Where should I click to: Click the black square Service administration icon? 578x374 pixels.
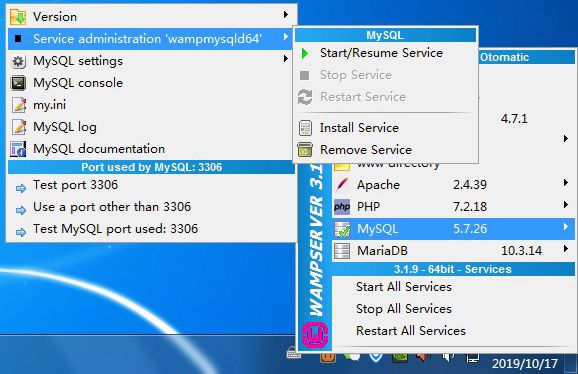[x=18, y=38]
